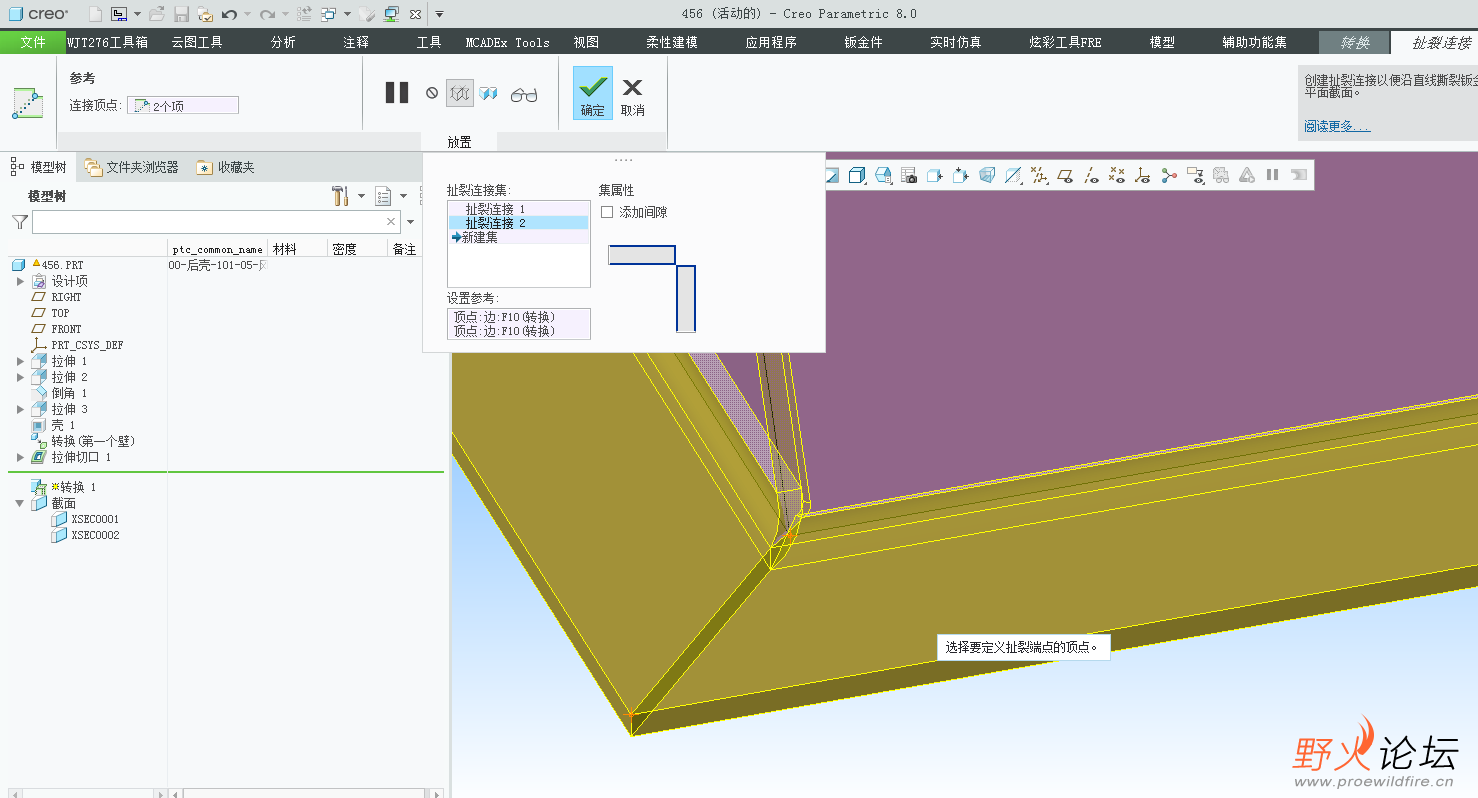Click the model tree filter funnel icon
This screenshot has width=1478, height=798.
(19, 222)
